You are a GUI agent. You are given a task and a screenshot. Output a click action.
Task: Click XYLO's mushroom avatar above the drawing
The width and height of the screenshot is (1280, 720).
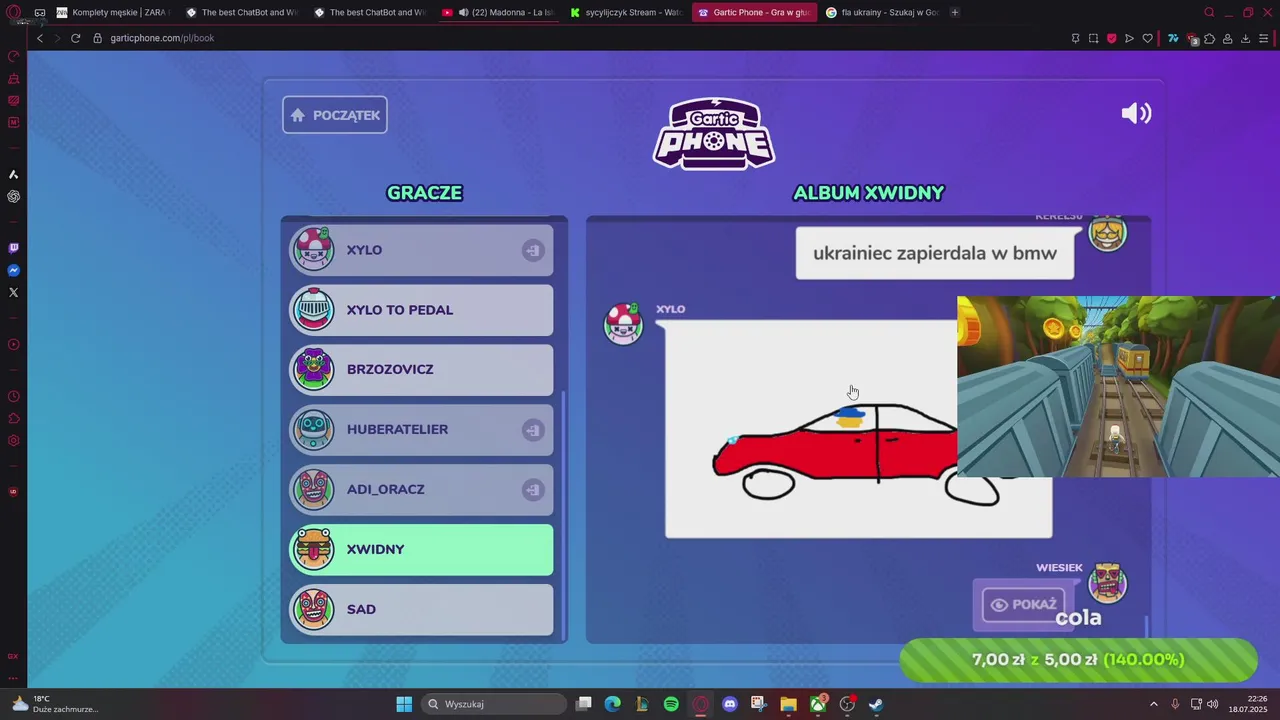[x=624, y=324]
